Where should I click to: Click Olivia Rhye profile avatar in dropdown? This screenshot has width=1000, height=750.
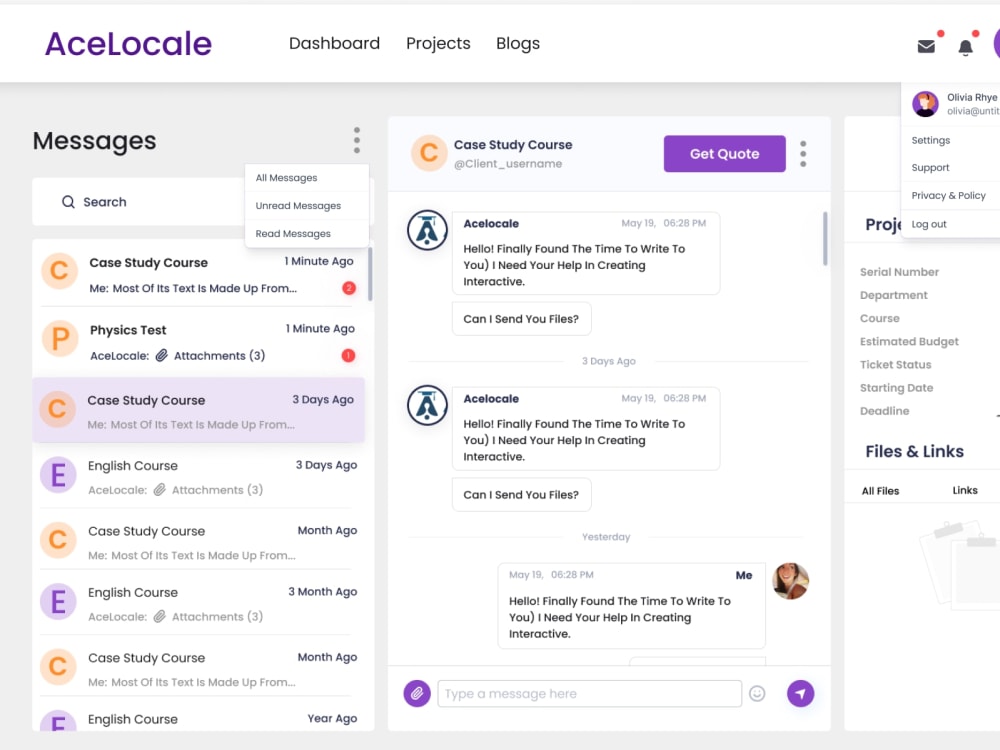click(925, 103)
